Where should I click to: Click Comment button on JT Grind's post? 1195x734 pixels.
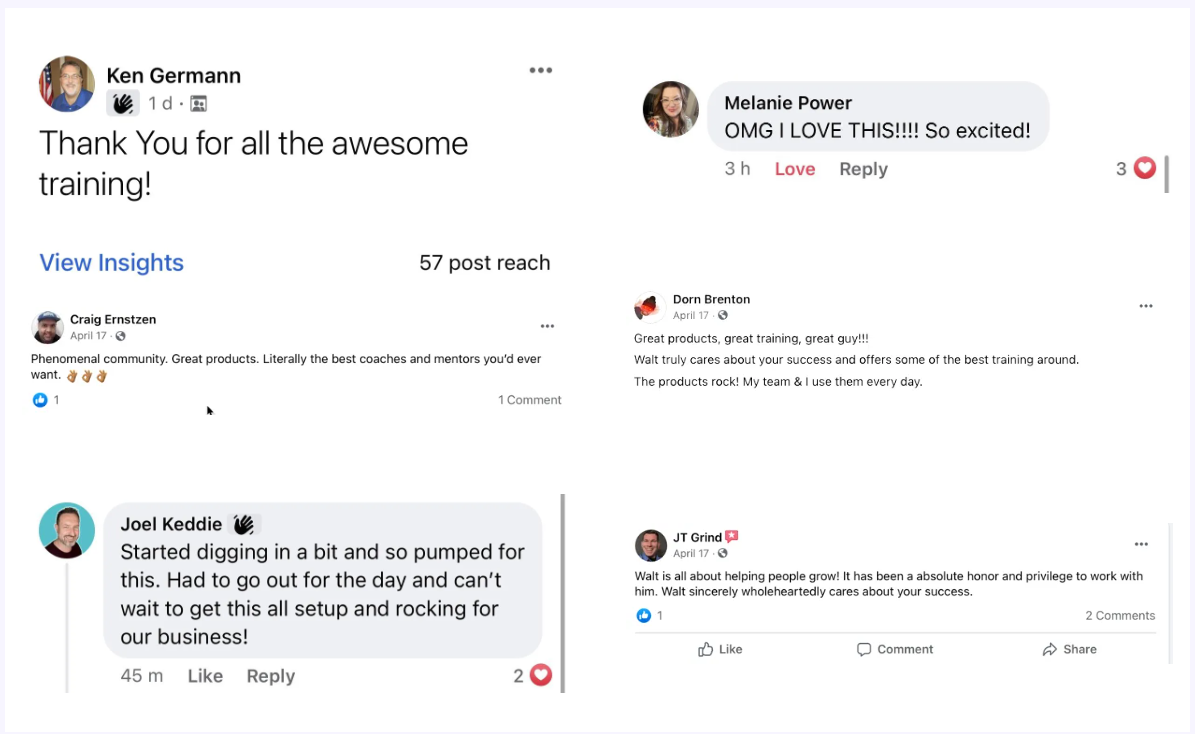point(894,649)
